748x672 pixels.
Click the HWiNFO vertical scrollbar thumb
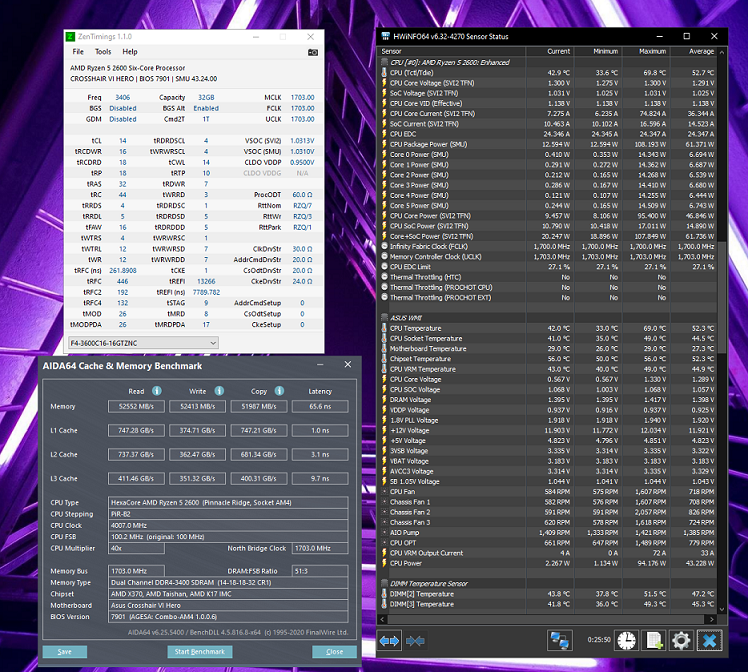[722, 296]
